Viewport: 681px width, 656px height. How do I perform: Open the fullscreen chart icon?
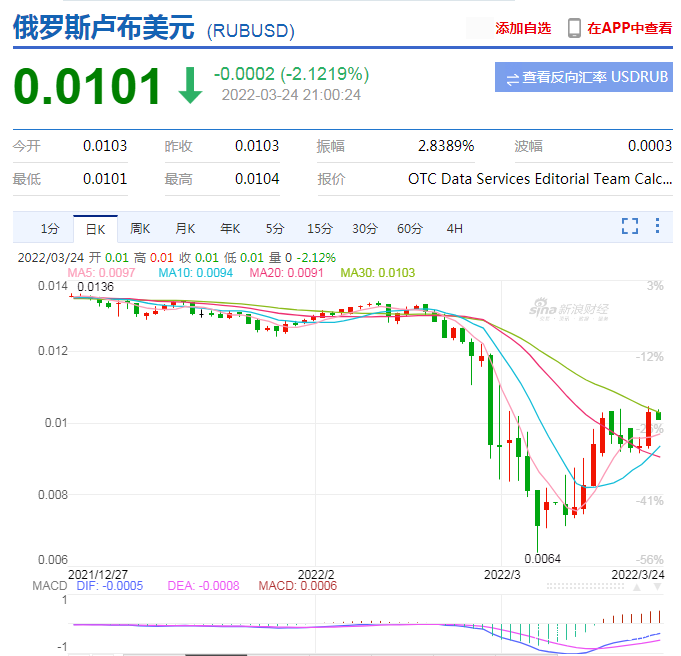(x=629, y=226)
